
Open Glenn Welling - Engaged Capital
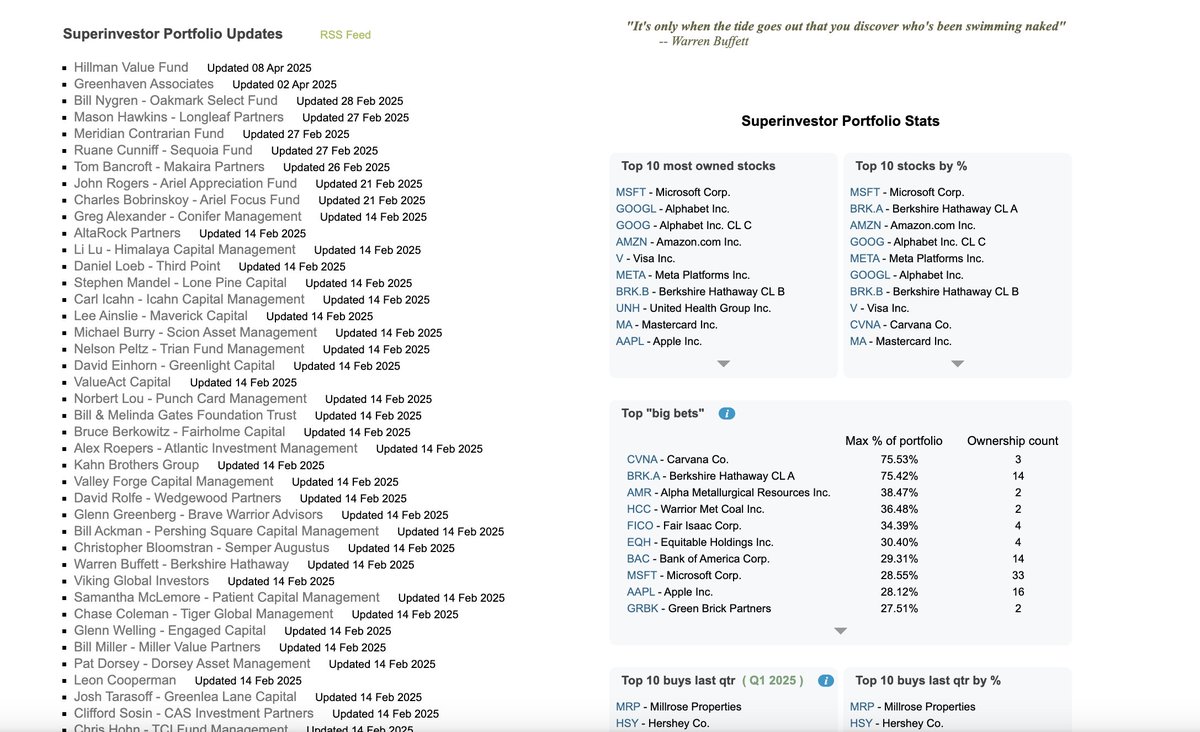coord(170,630)
